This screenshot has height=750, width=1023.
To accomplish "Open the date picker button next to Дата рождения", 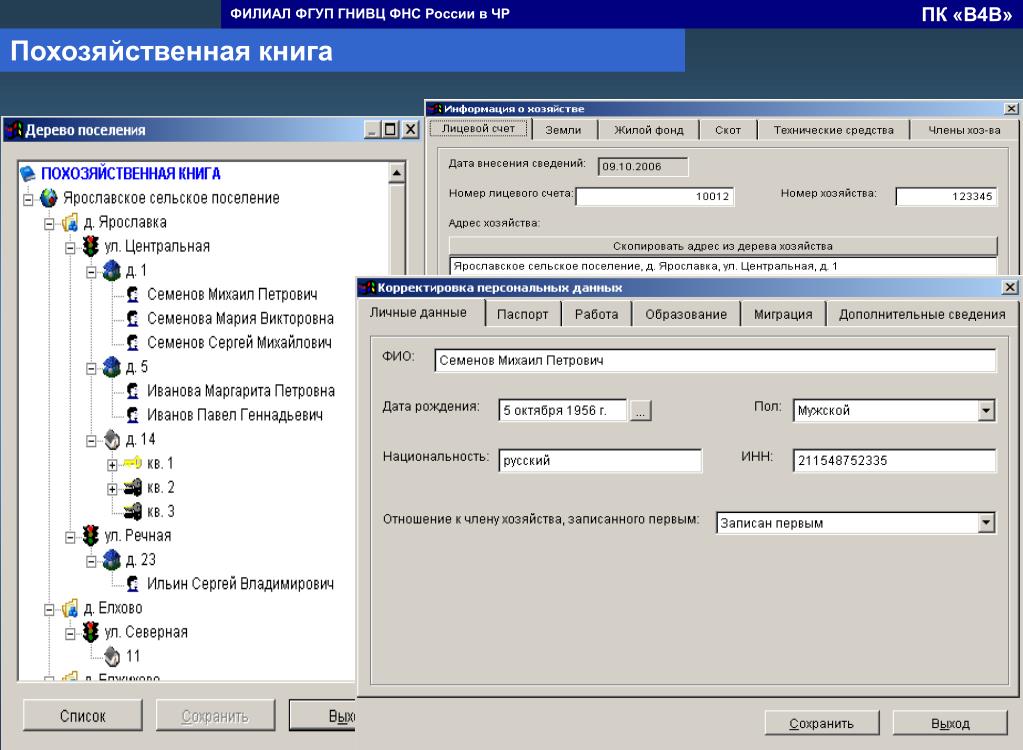I will [641, 411].
